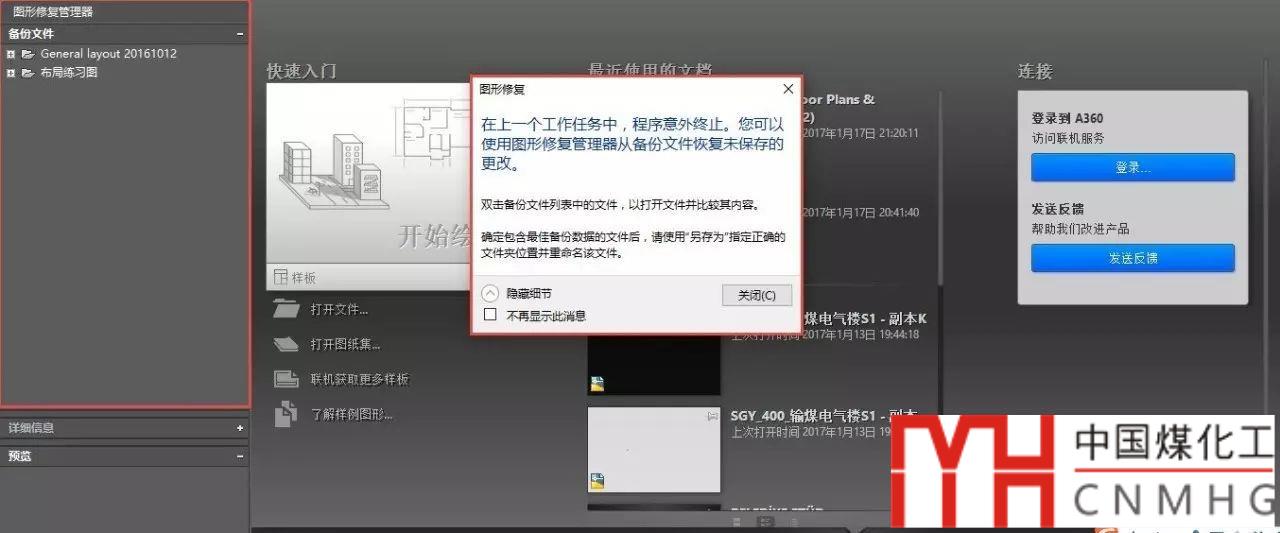The image size is (1280, 533).
Task: Collapse the 备份文件 section
Action: click(240, 34)
